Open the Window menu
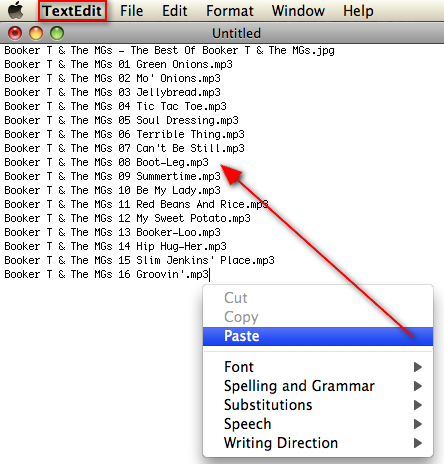This screenshot has height=464, width=444. 298,11
